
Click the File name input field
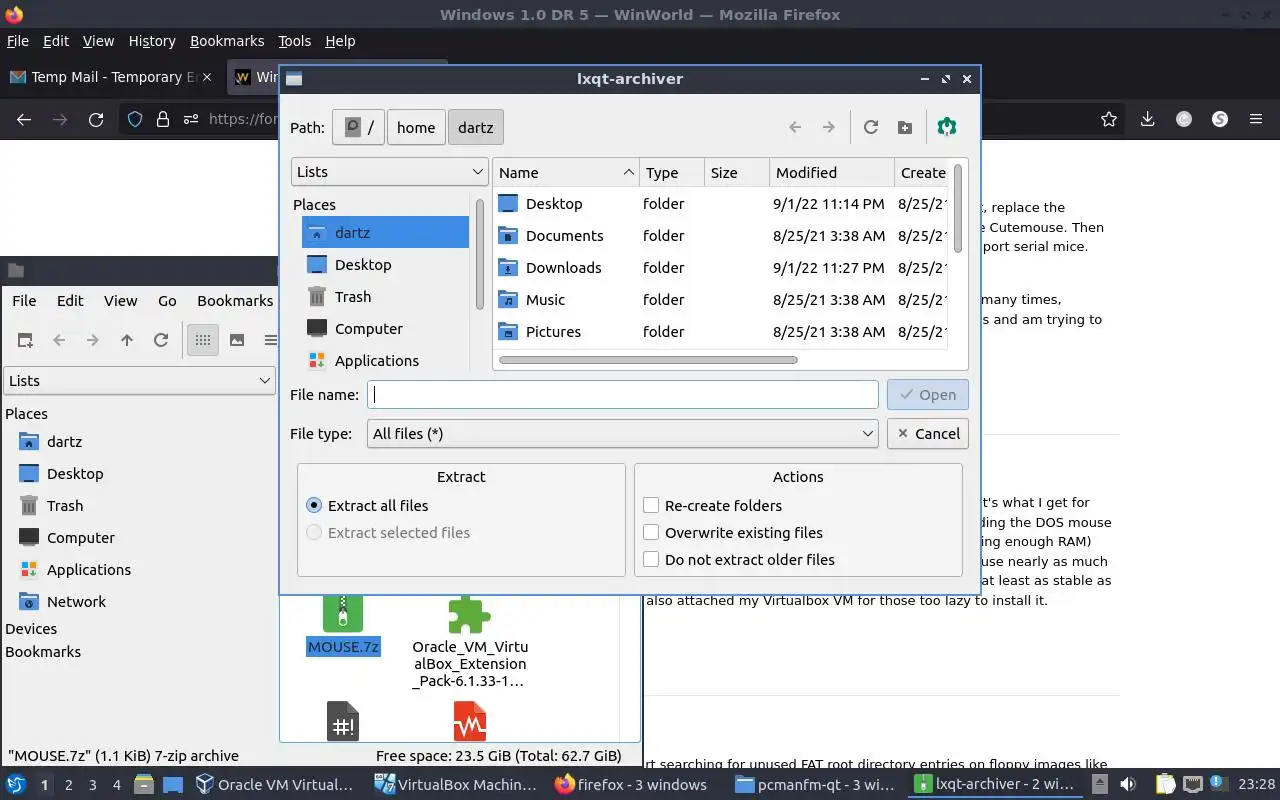click(622, 394)
